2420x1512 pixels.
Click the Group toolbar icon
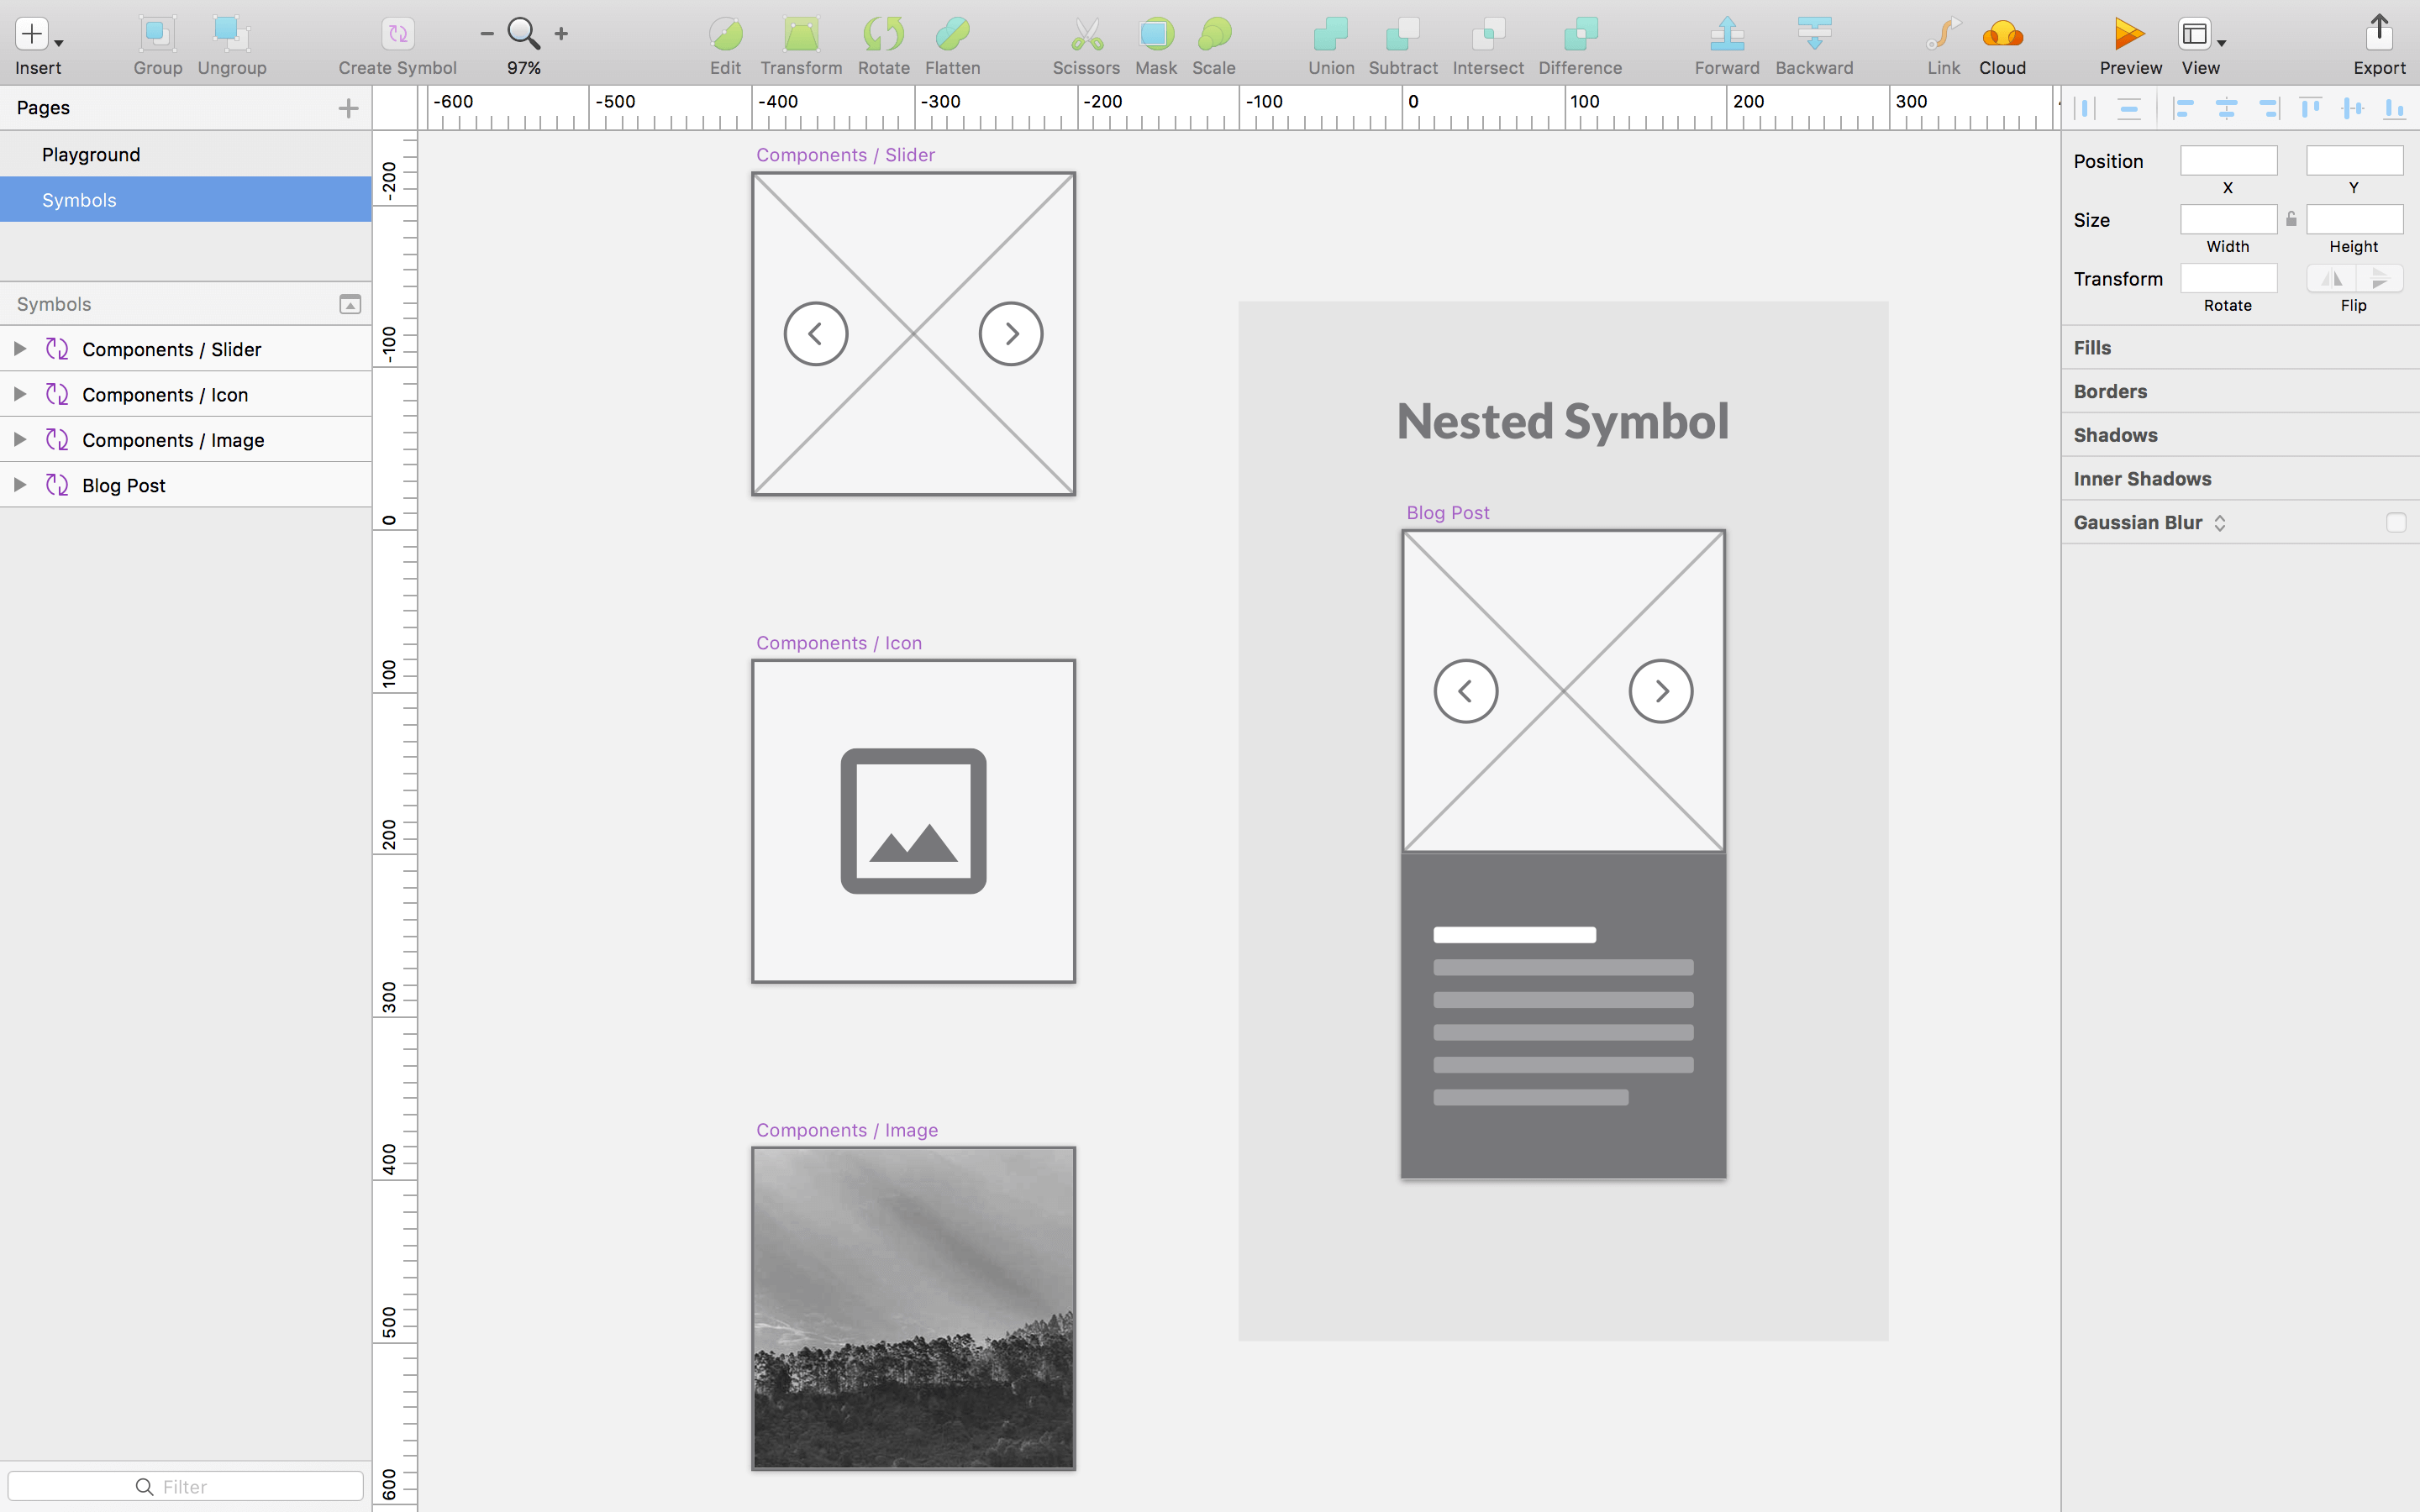pos(157,35)
